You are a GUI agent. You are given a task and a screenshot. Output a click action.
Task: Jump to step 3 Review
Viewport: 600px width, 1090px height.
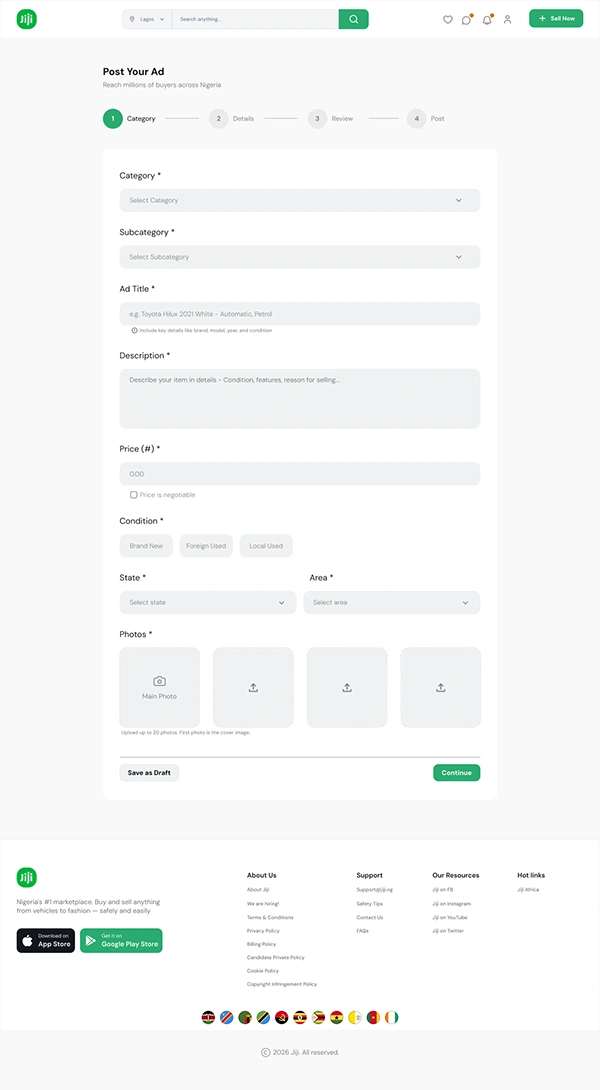coord(317,119)
